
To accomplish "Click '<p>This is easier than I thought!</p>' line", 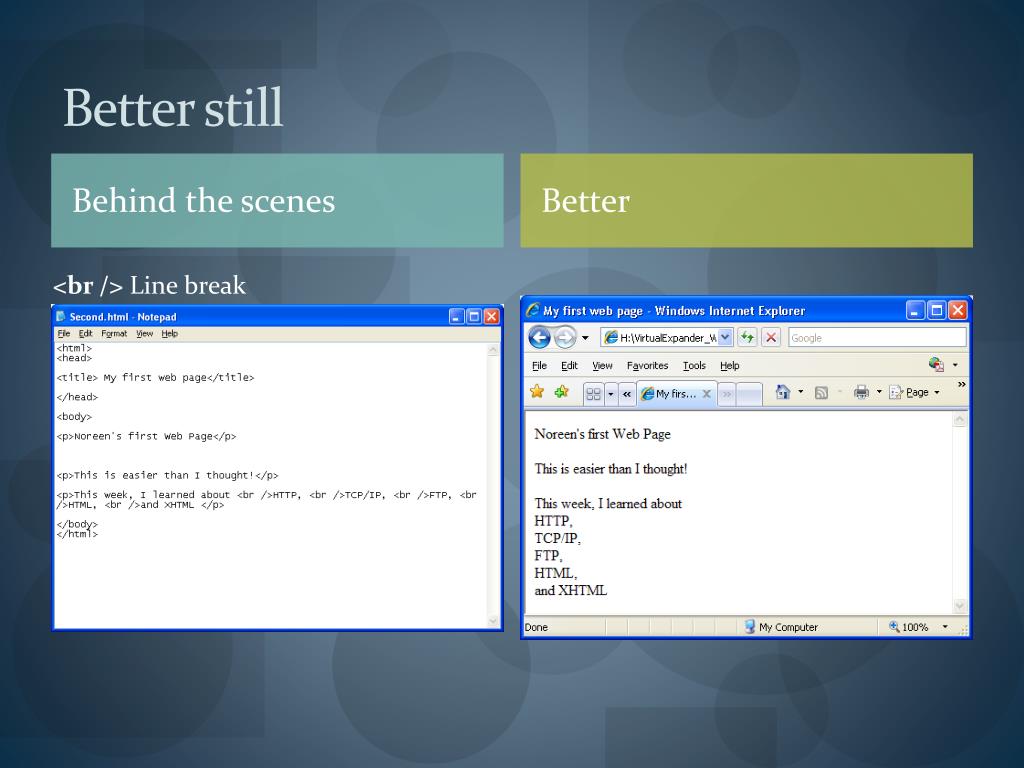I will 167,475.
